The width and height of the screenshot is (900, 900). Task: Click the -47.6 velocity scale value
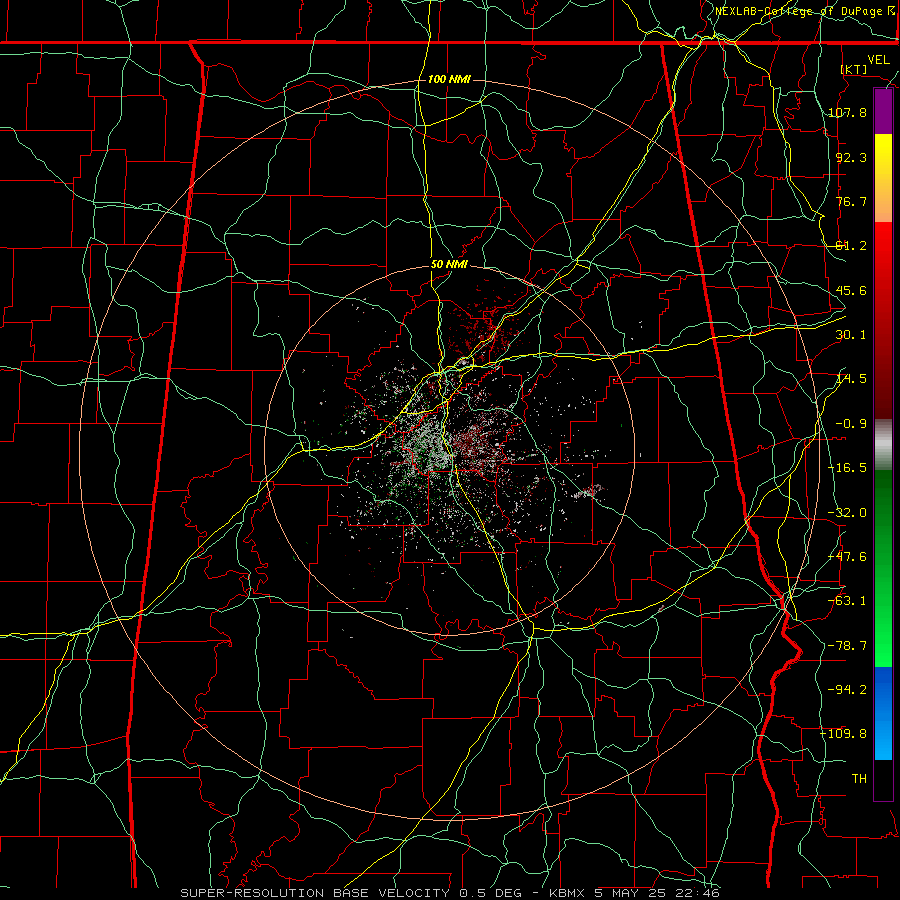click(848, 557)
